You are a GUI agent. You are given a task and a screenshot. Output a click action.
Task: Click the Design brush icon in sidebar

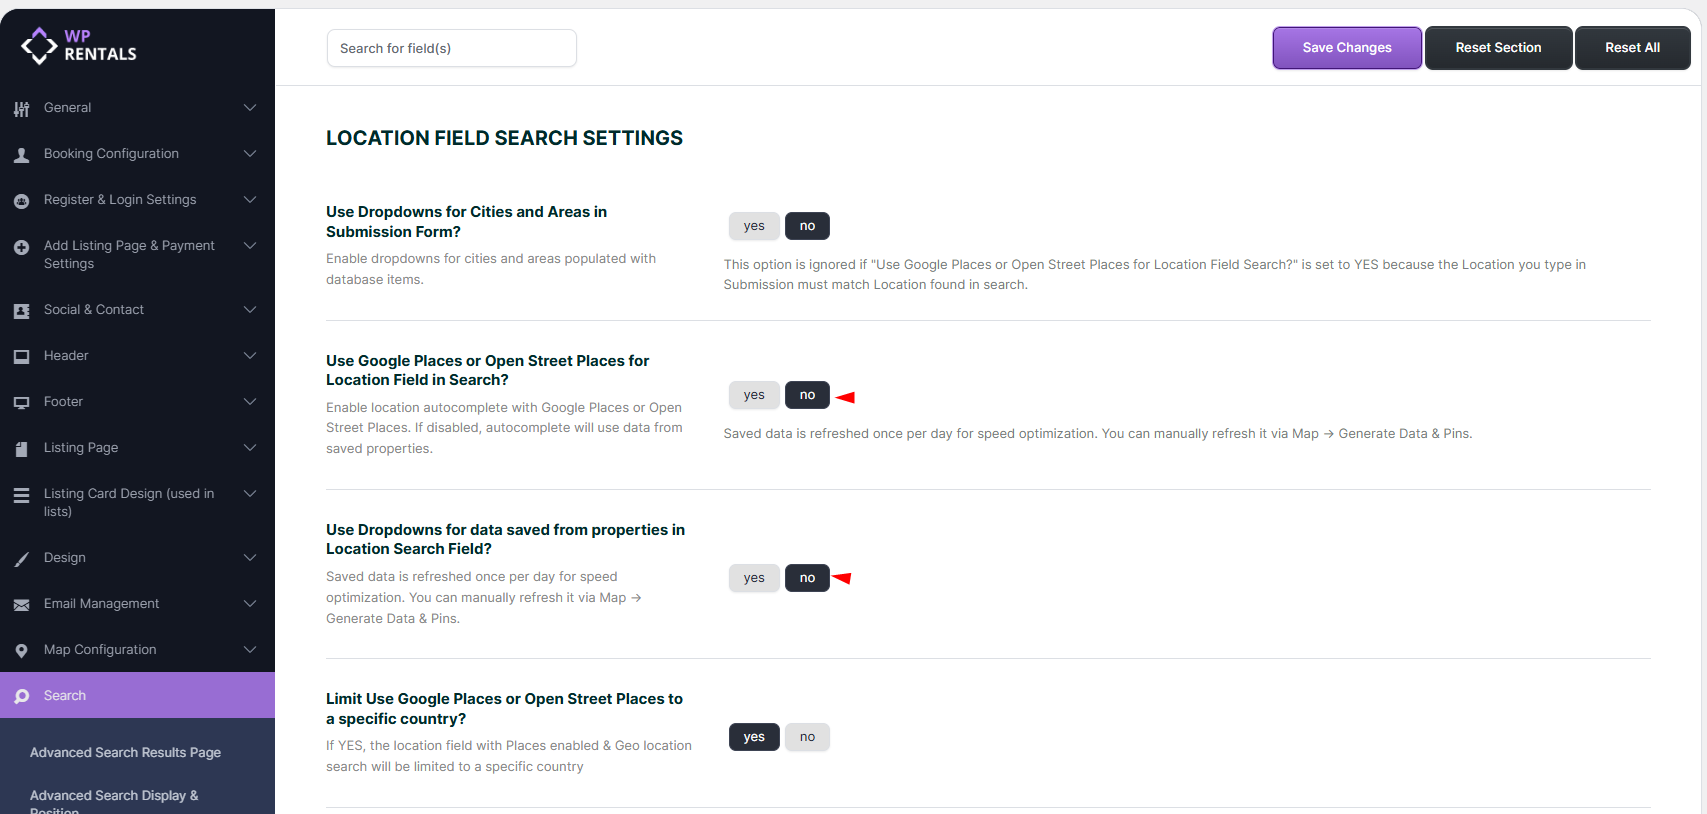coord(21,559)
